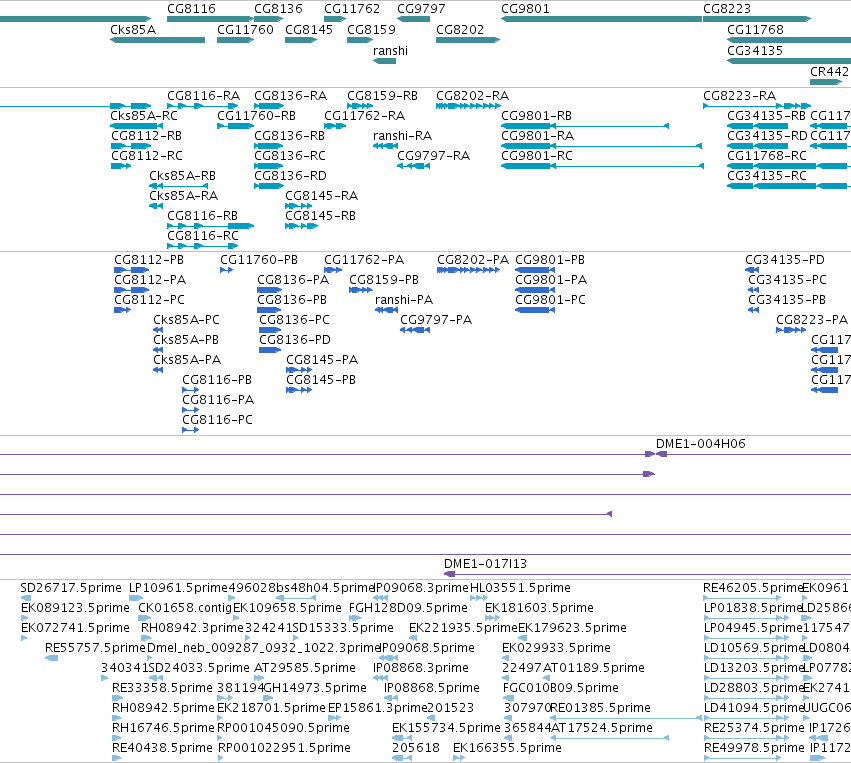Select transcript CG9797-RA label
Viewport: 851px width, 763px height.
tap(434, 156)
